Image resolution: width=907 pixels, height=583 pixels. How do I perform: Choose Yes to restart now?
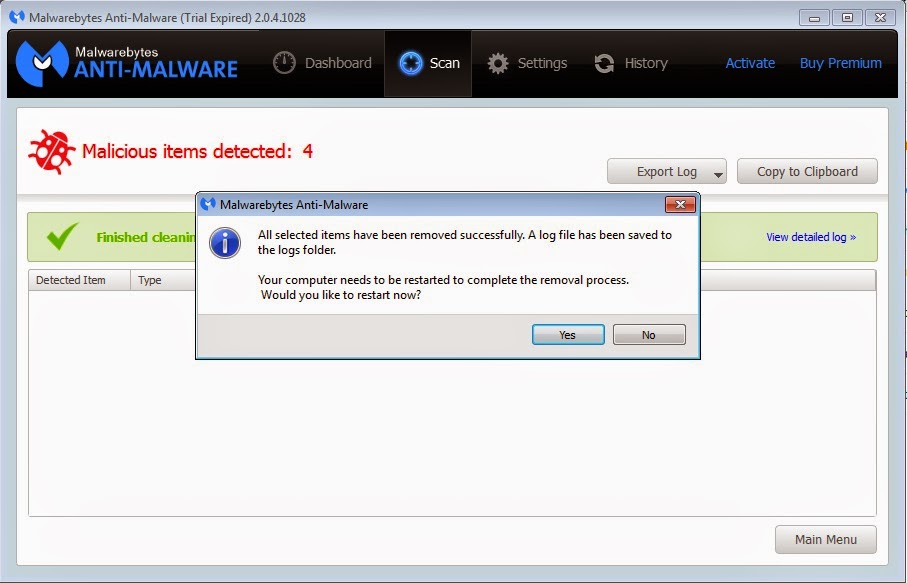pyautogui.click(x=568, y=335)
